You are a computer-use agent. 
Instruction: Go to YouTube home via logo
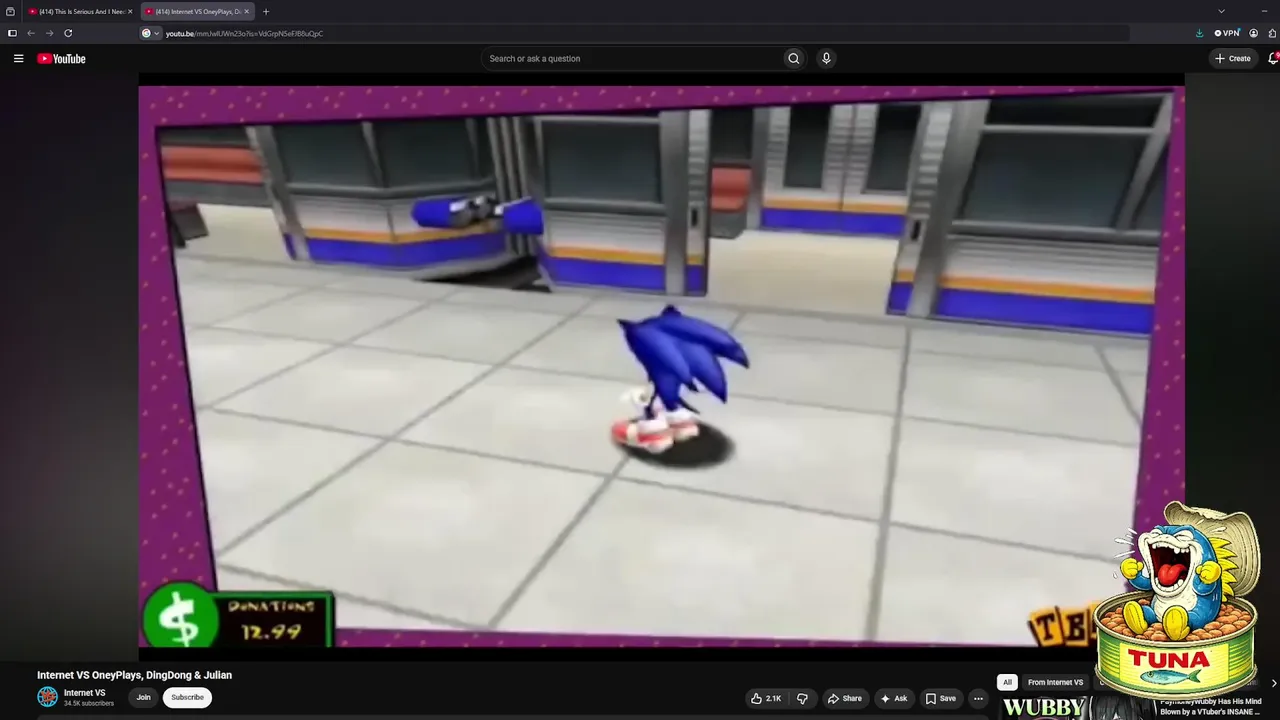[x=61, y=59]
